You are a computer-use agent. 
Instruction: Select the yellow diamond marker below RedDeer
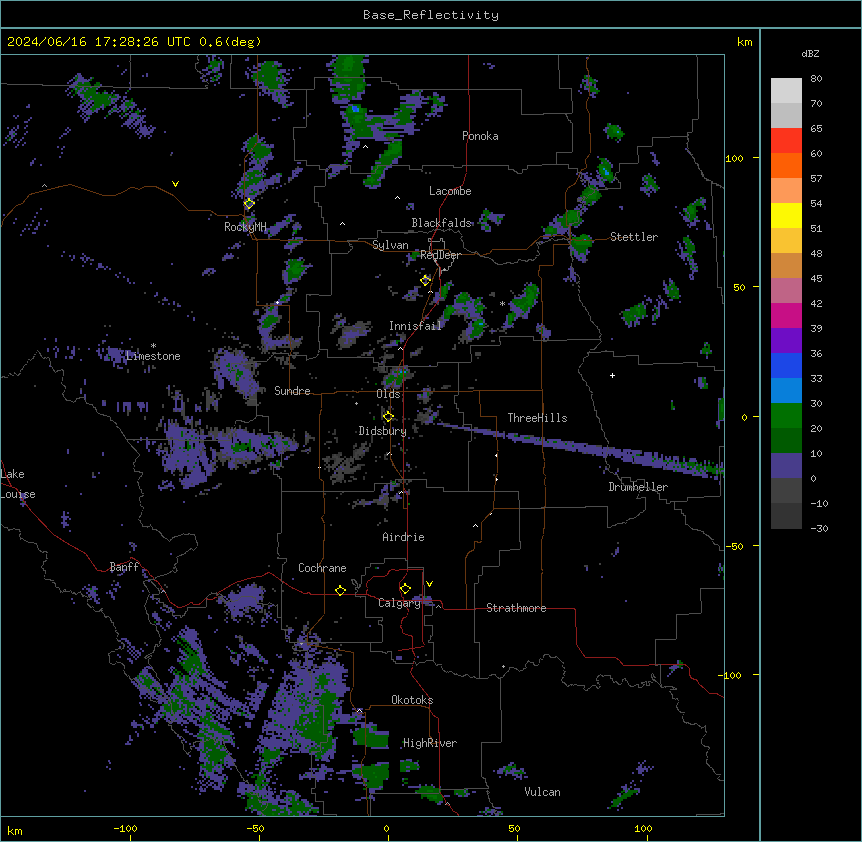pos(425,281)
